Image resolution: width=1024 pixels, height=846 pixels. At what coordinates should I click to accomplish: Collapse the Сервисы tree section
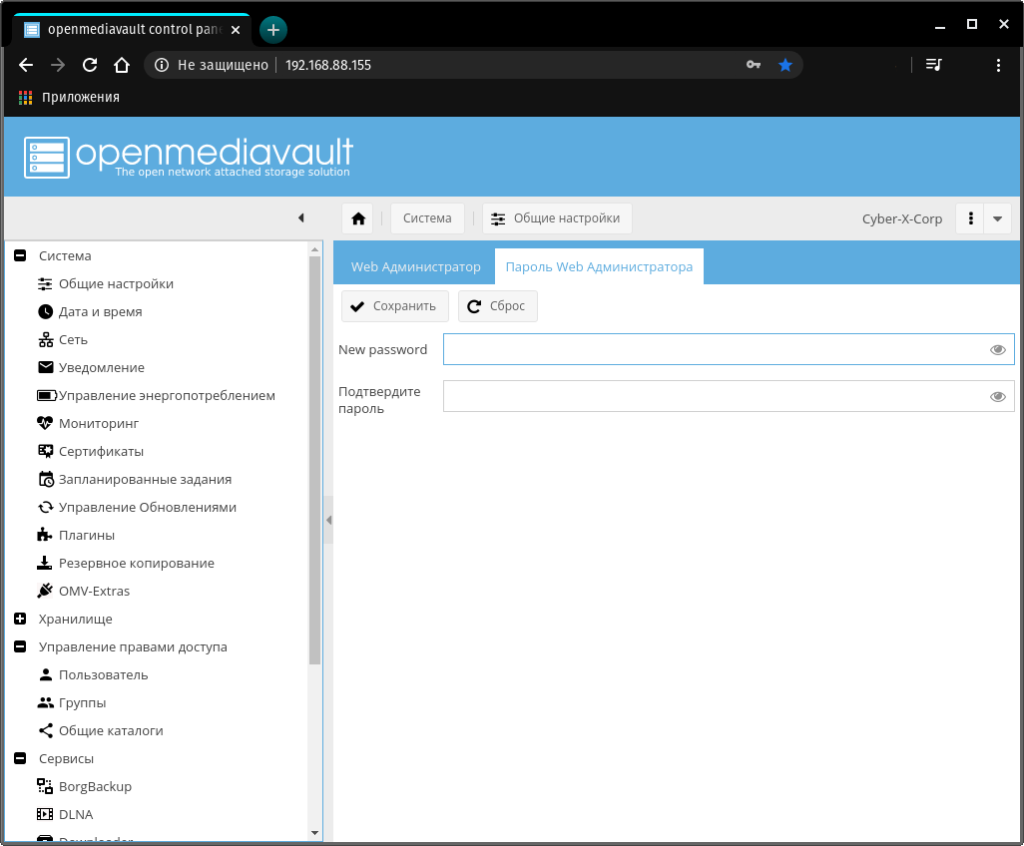[20, 759]
